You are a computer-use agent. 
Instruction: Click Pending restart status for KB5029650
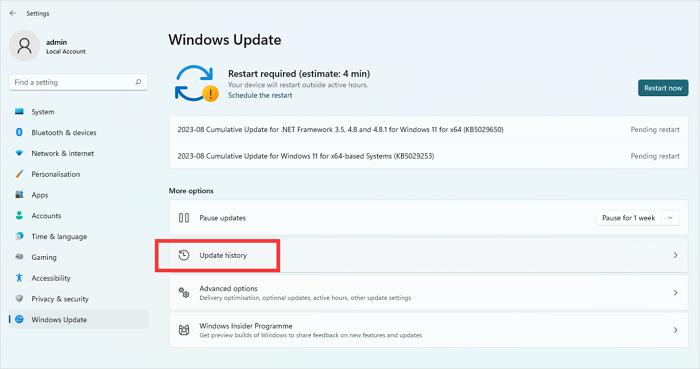pos(655,129)
